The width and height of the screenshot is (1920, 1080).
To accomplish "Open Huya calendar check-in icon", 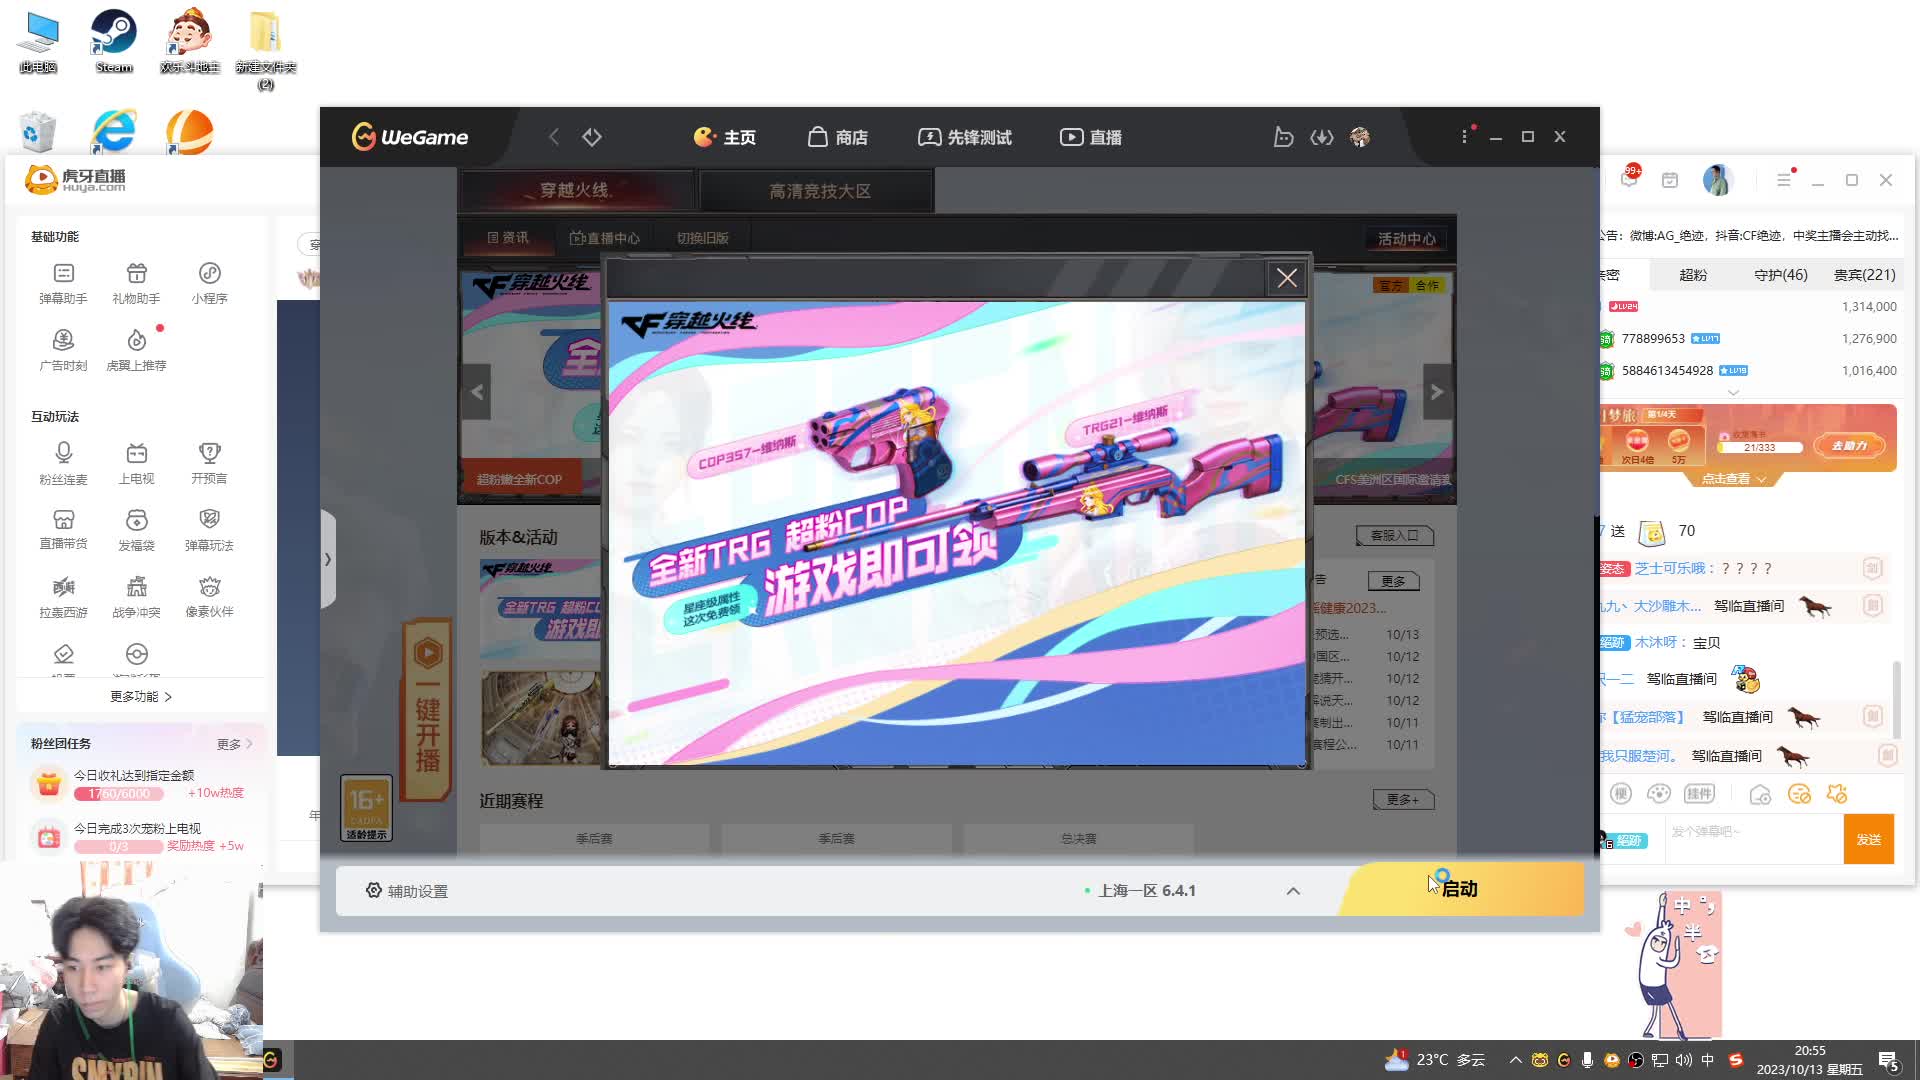I will point(1670,180).
